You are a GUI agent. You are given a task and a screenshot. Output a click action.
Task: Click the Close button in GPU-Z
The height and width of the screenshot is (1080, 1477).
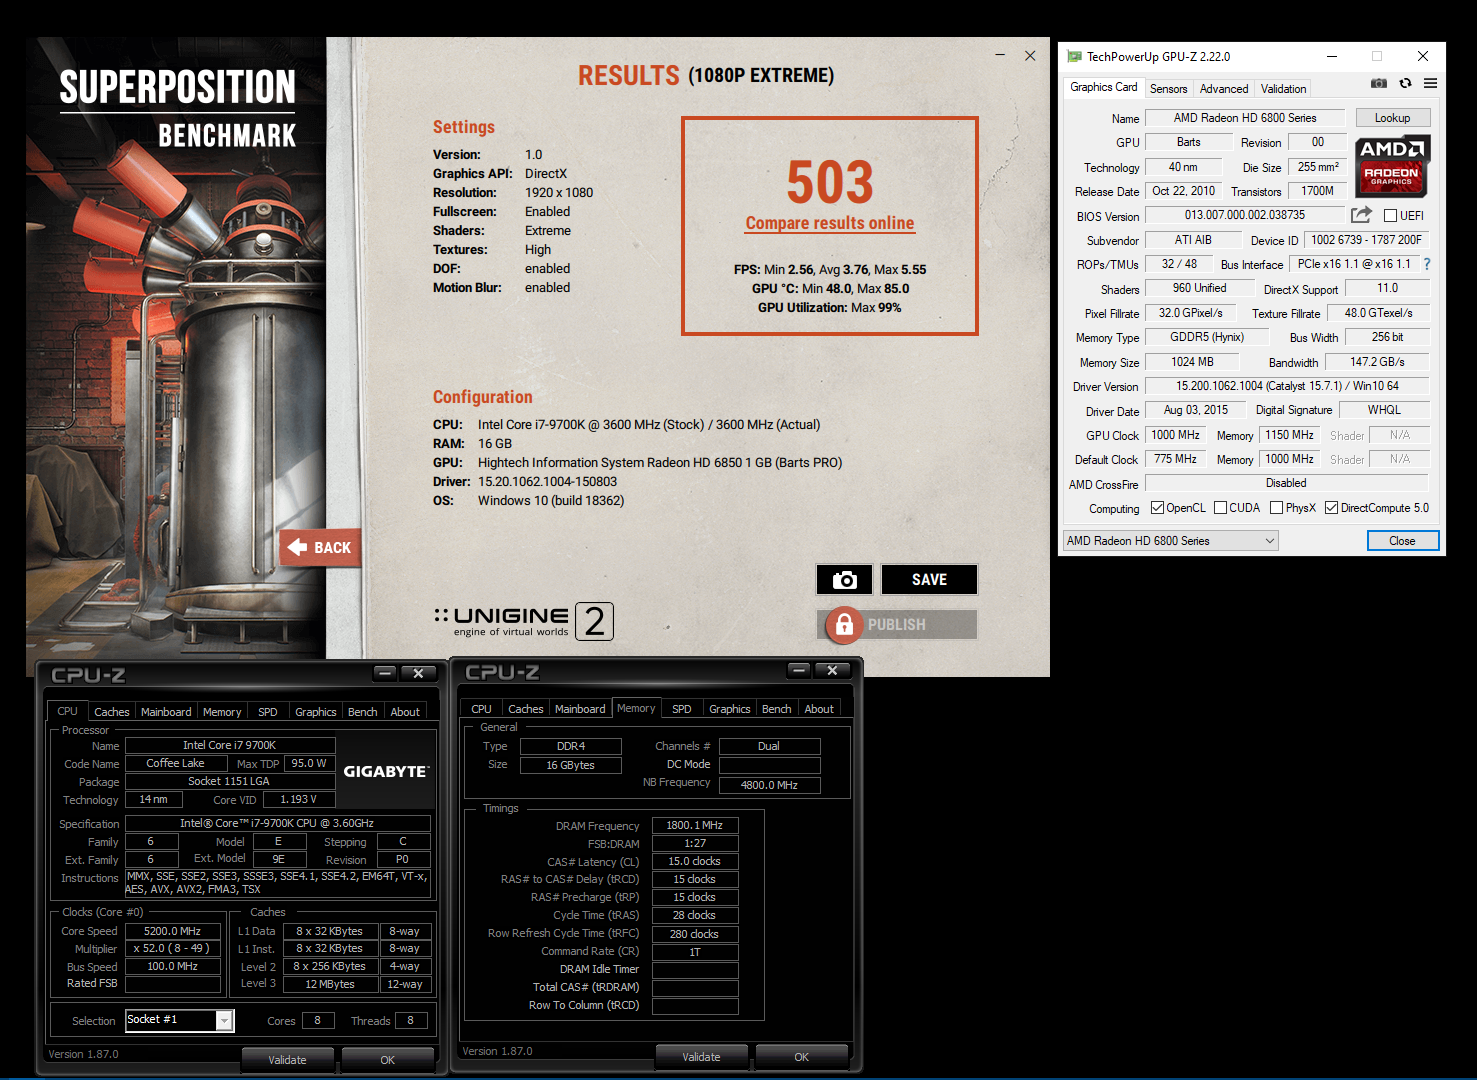[1402, 541]
